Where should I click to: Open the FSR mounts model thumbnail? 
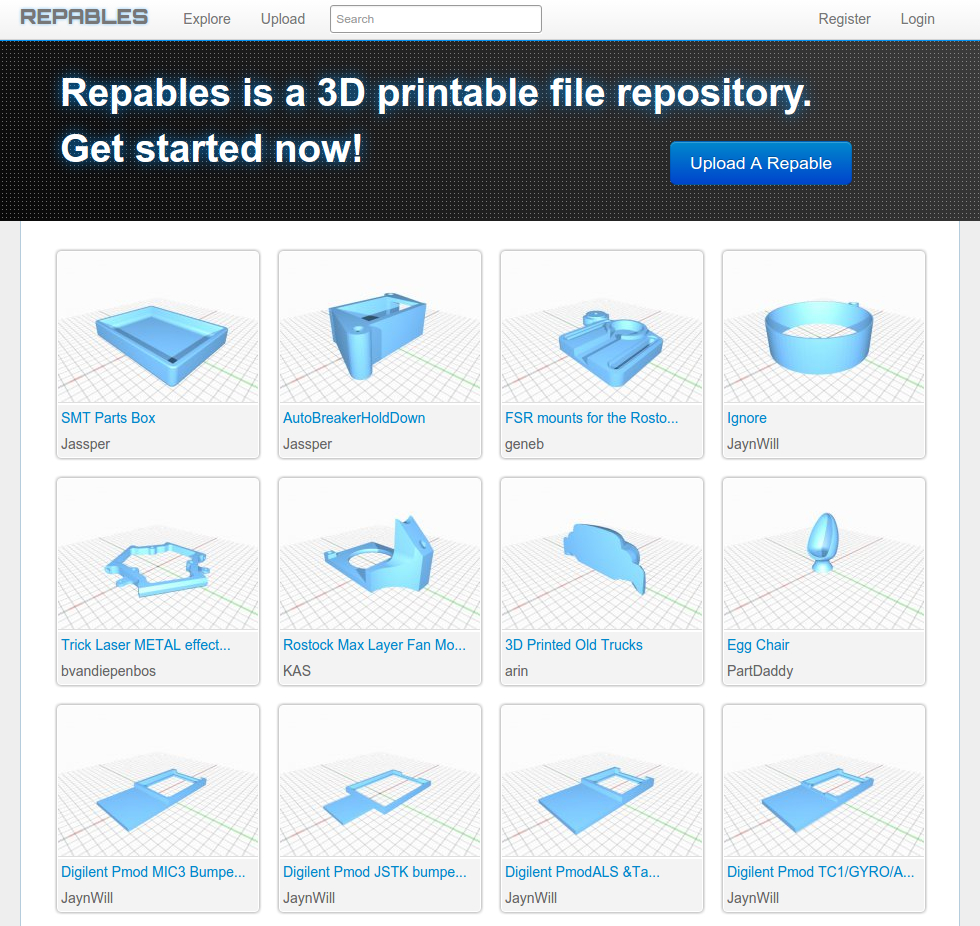point(602,327)
